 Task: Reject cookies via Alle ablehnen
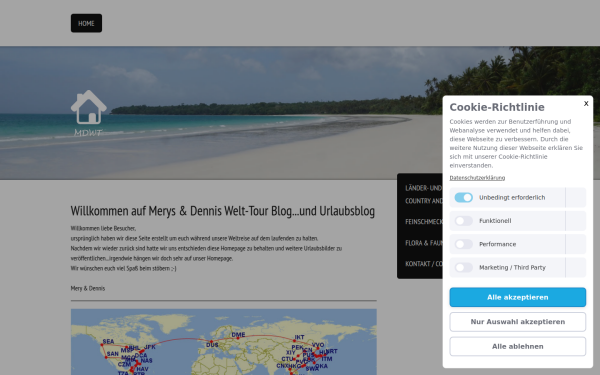tap(517, 346)
